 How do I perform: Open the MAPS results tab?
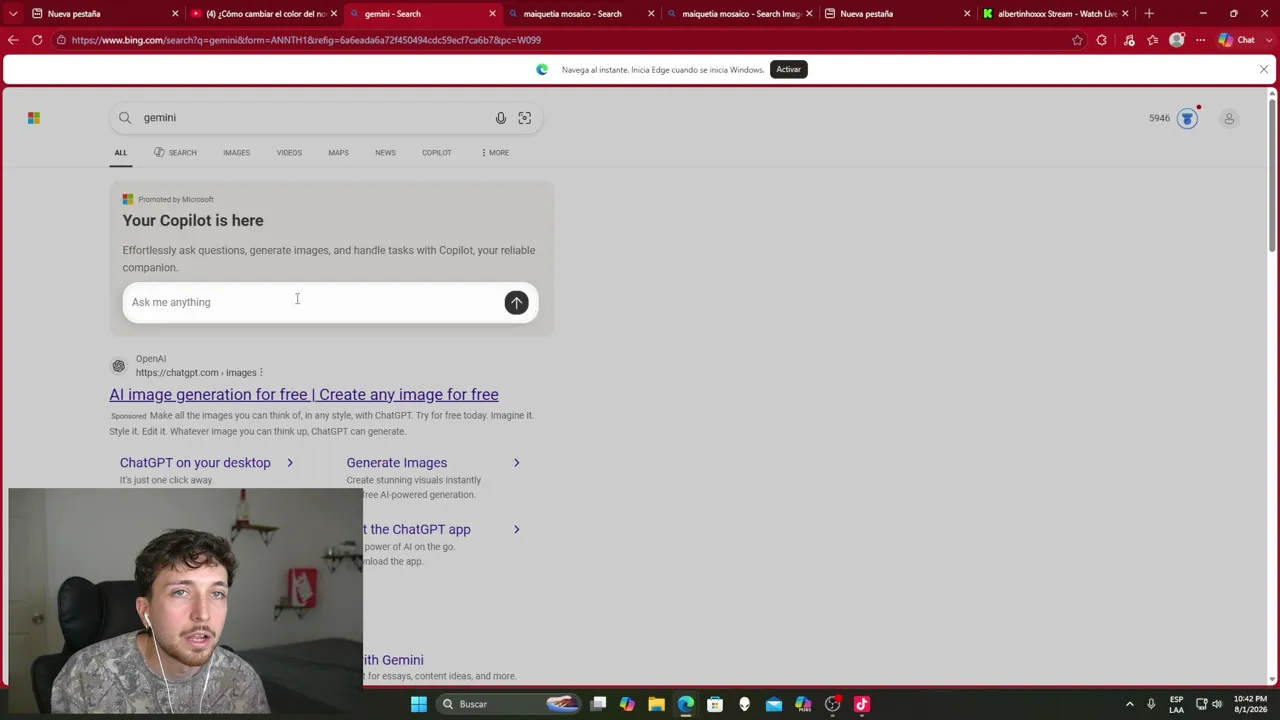pyautogui.click(x=338, y=153)
